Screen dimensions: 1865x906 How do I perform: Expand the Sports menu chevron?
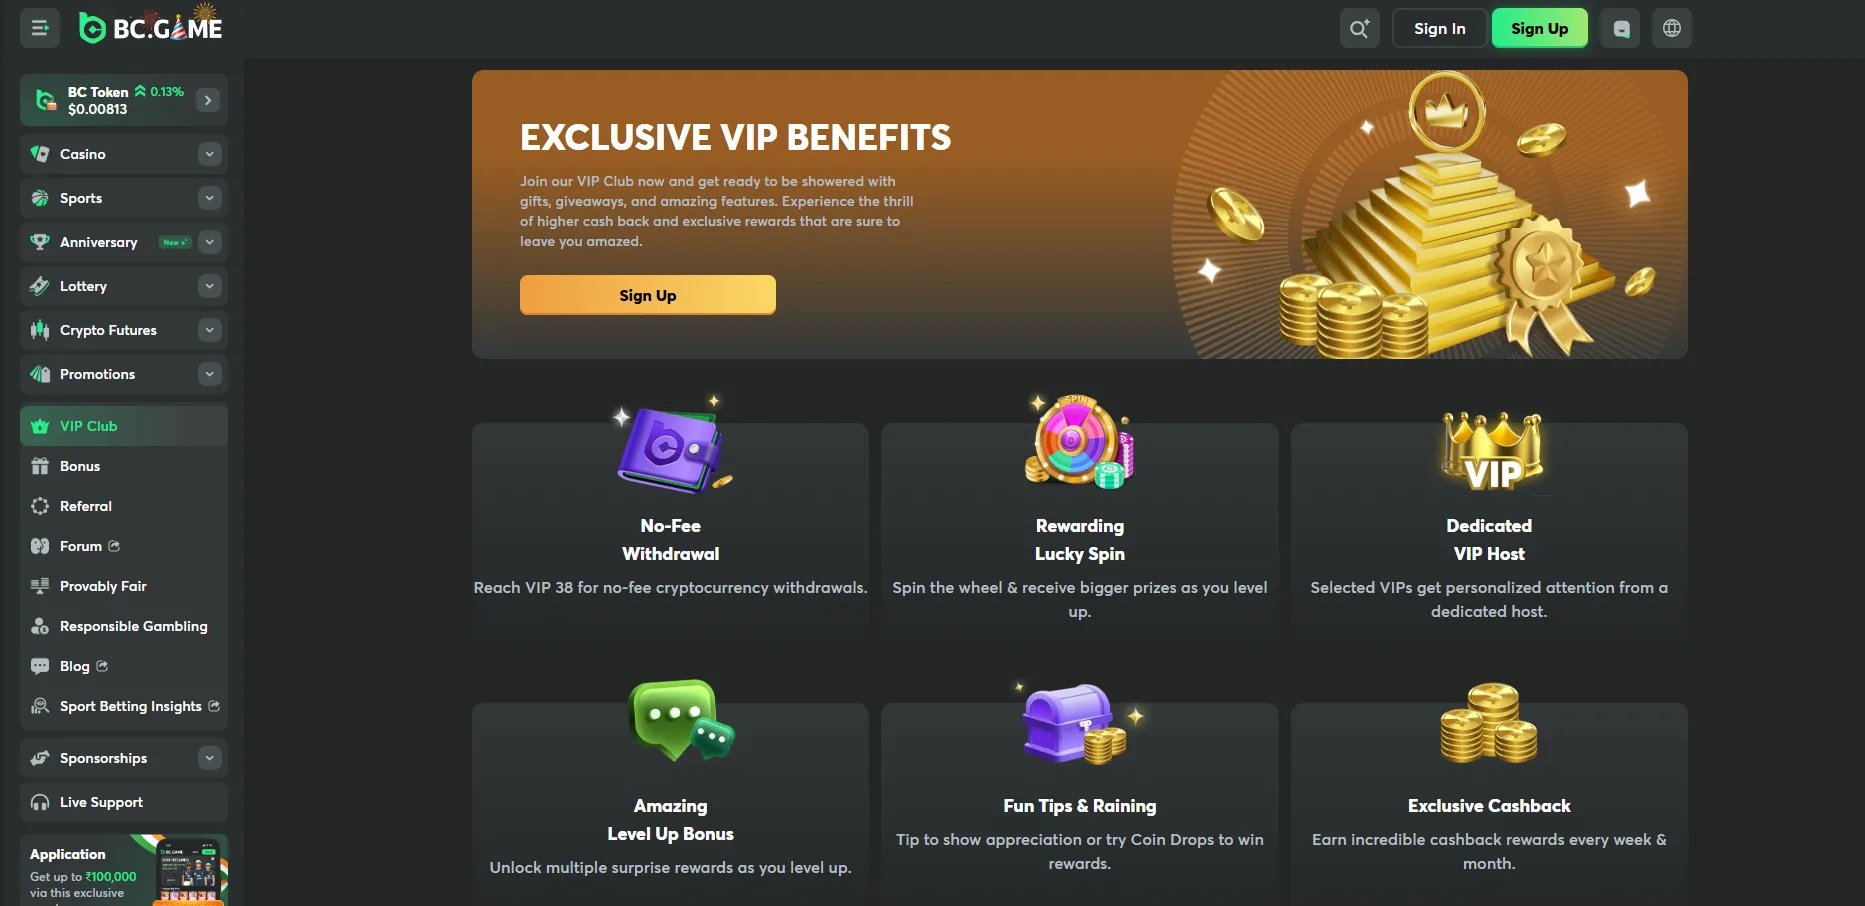209,198
